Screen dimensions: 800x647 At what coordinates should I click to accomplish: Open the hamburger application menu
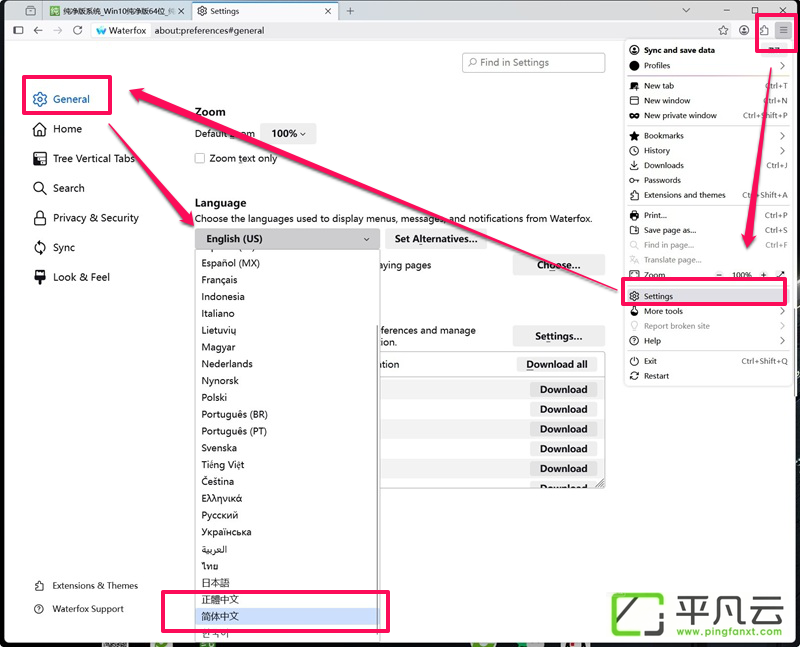point(783,30)
